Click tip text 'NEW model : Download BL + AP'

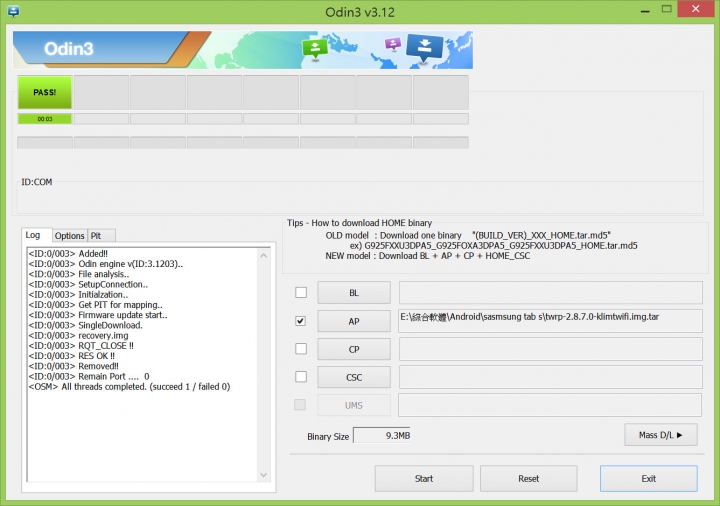pos(428,256)
